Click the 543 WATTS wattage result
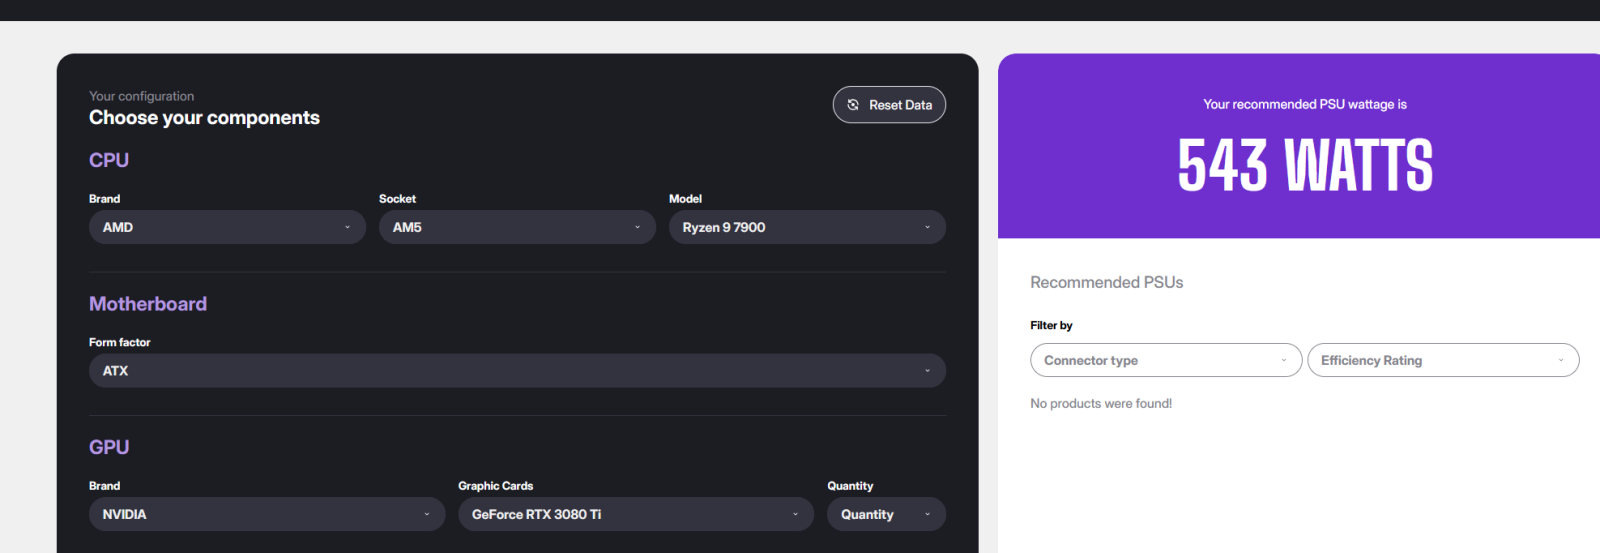The height and width of the screenshot is (553, 1600). pos(1305,165)
